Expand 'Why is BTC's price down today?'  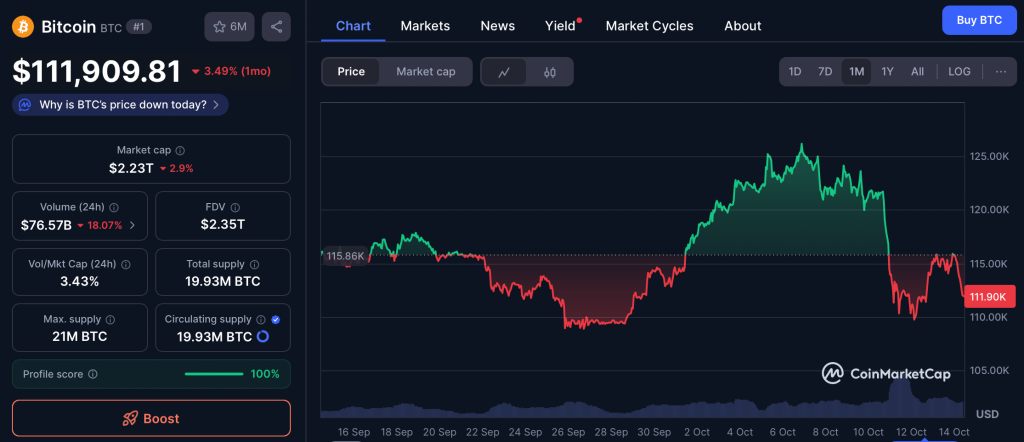pyautogui.click(x=121, y=104)
